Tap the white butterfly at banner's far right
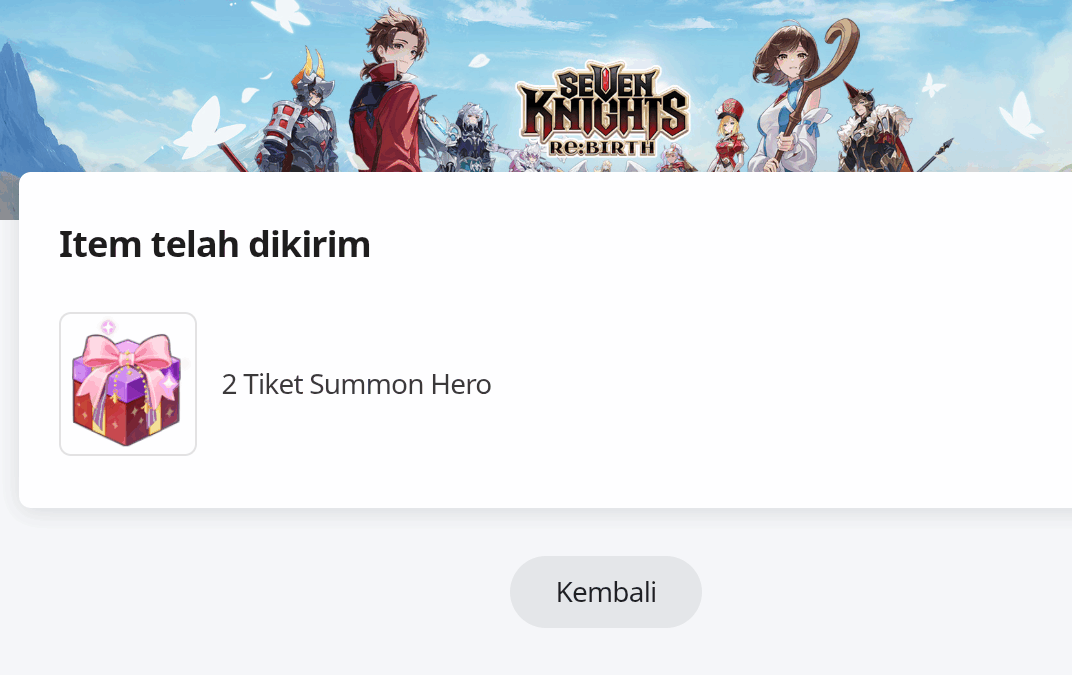 1022,115
